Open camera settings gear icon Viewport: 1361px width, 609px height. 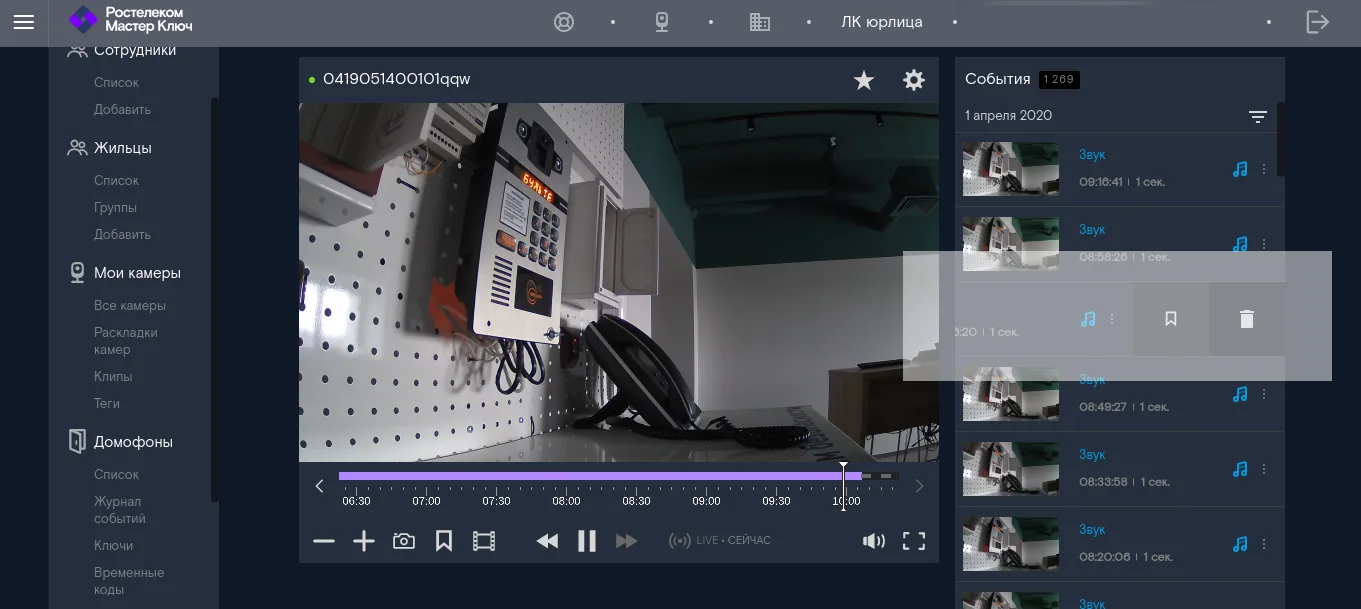914,80
